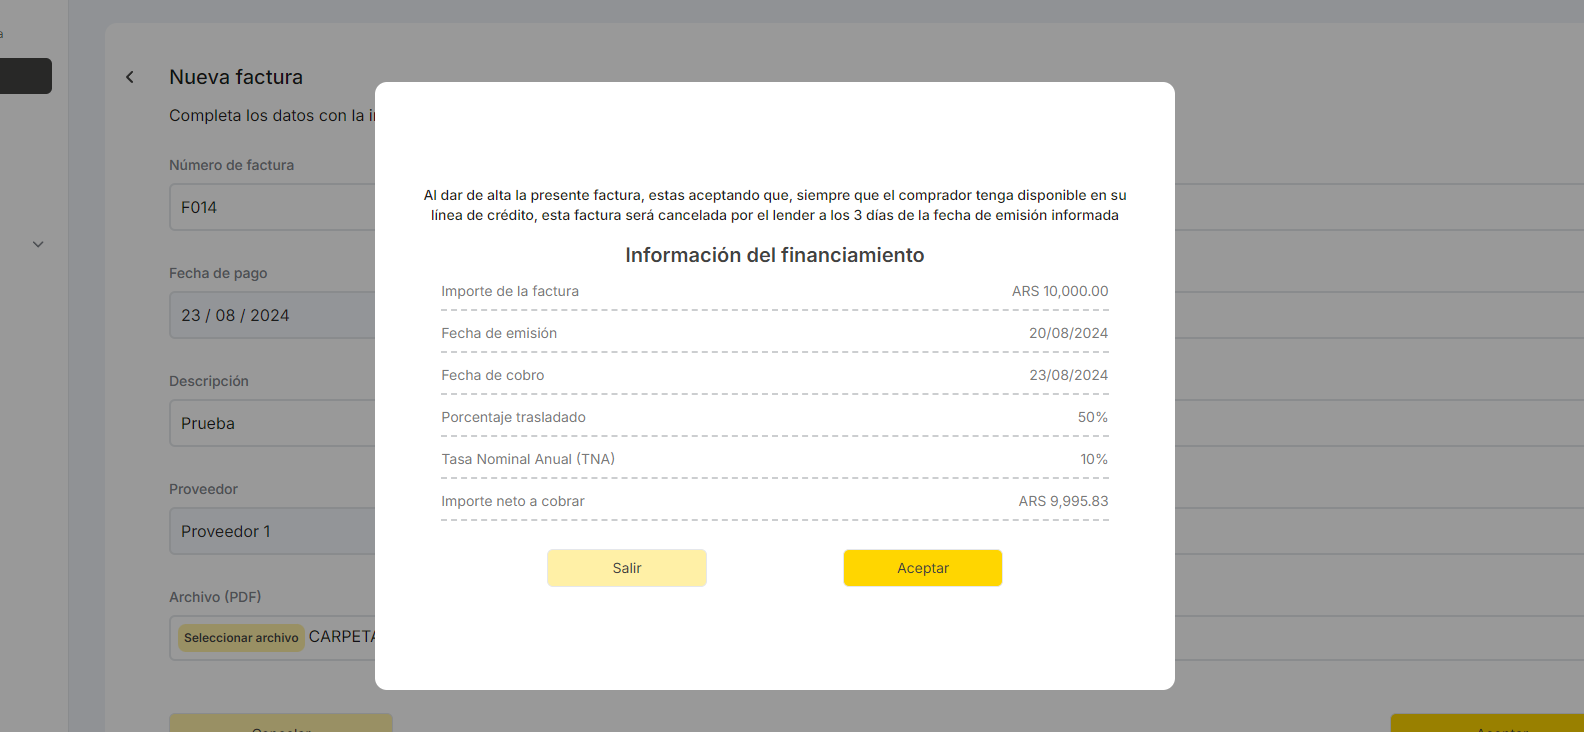
Task: Click the Nueva factura page title
Action: pyautogui.click(x=236, y=77)
